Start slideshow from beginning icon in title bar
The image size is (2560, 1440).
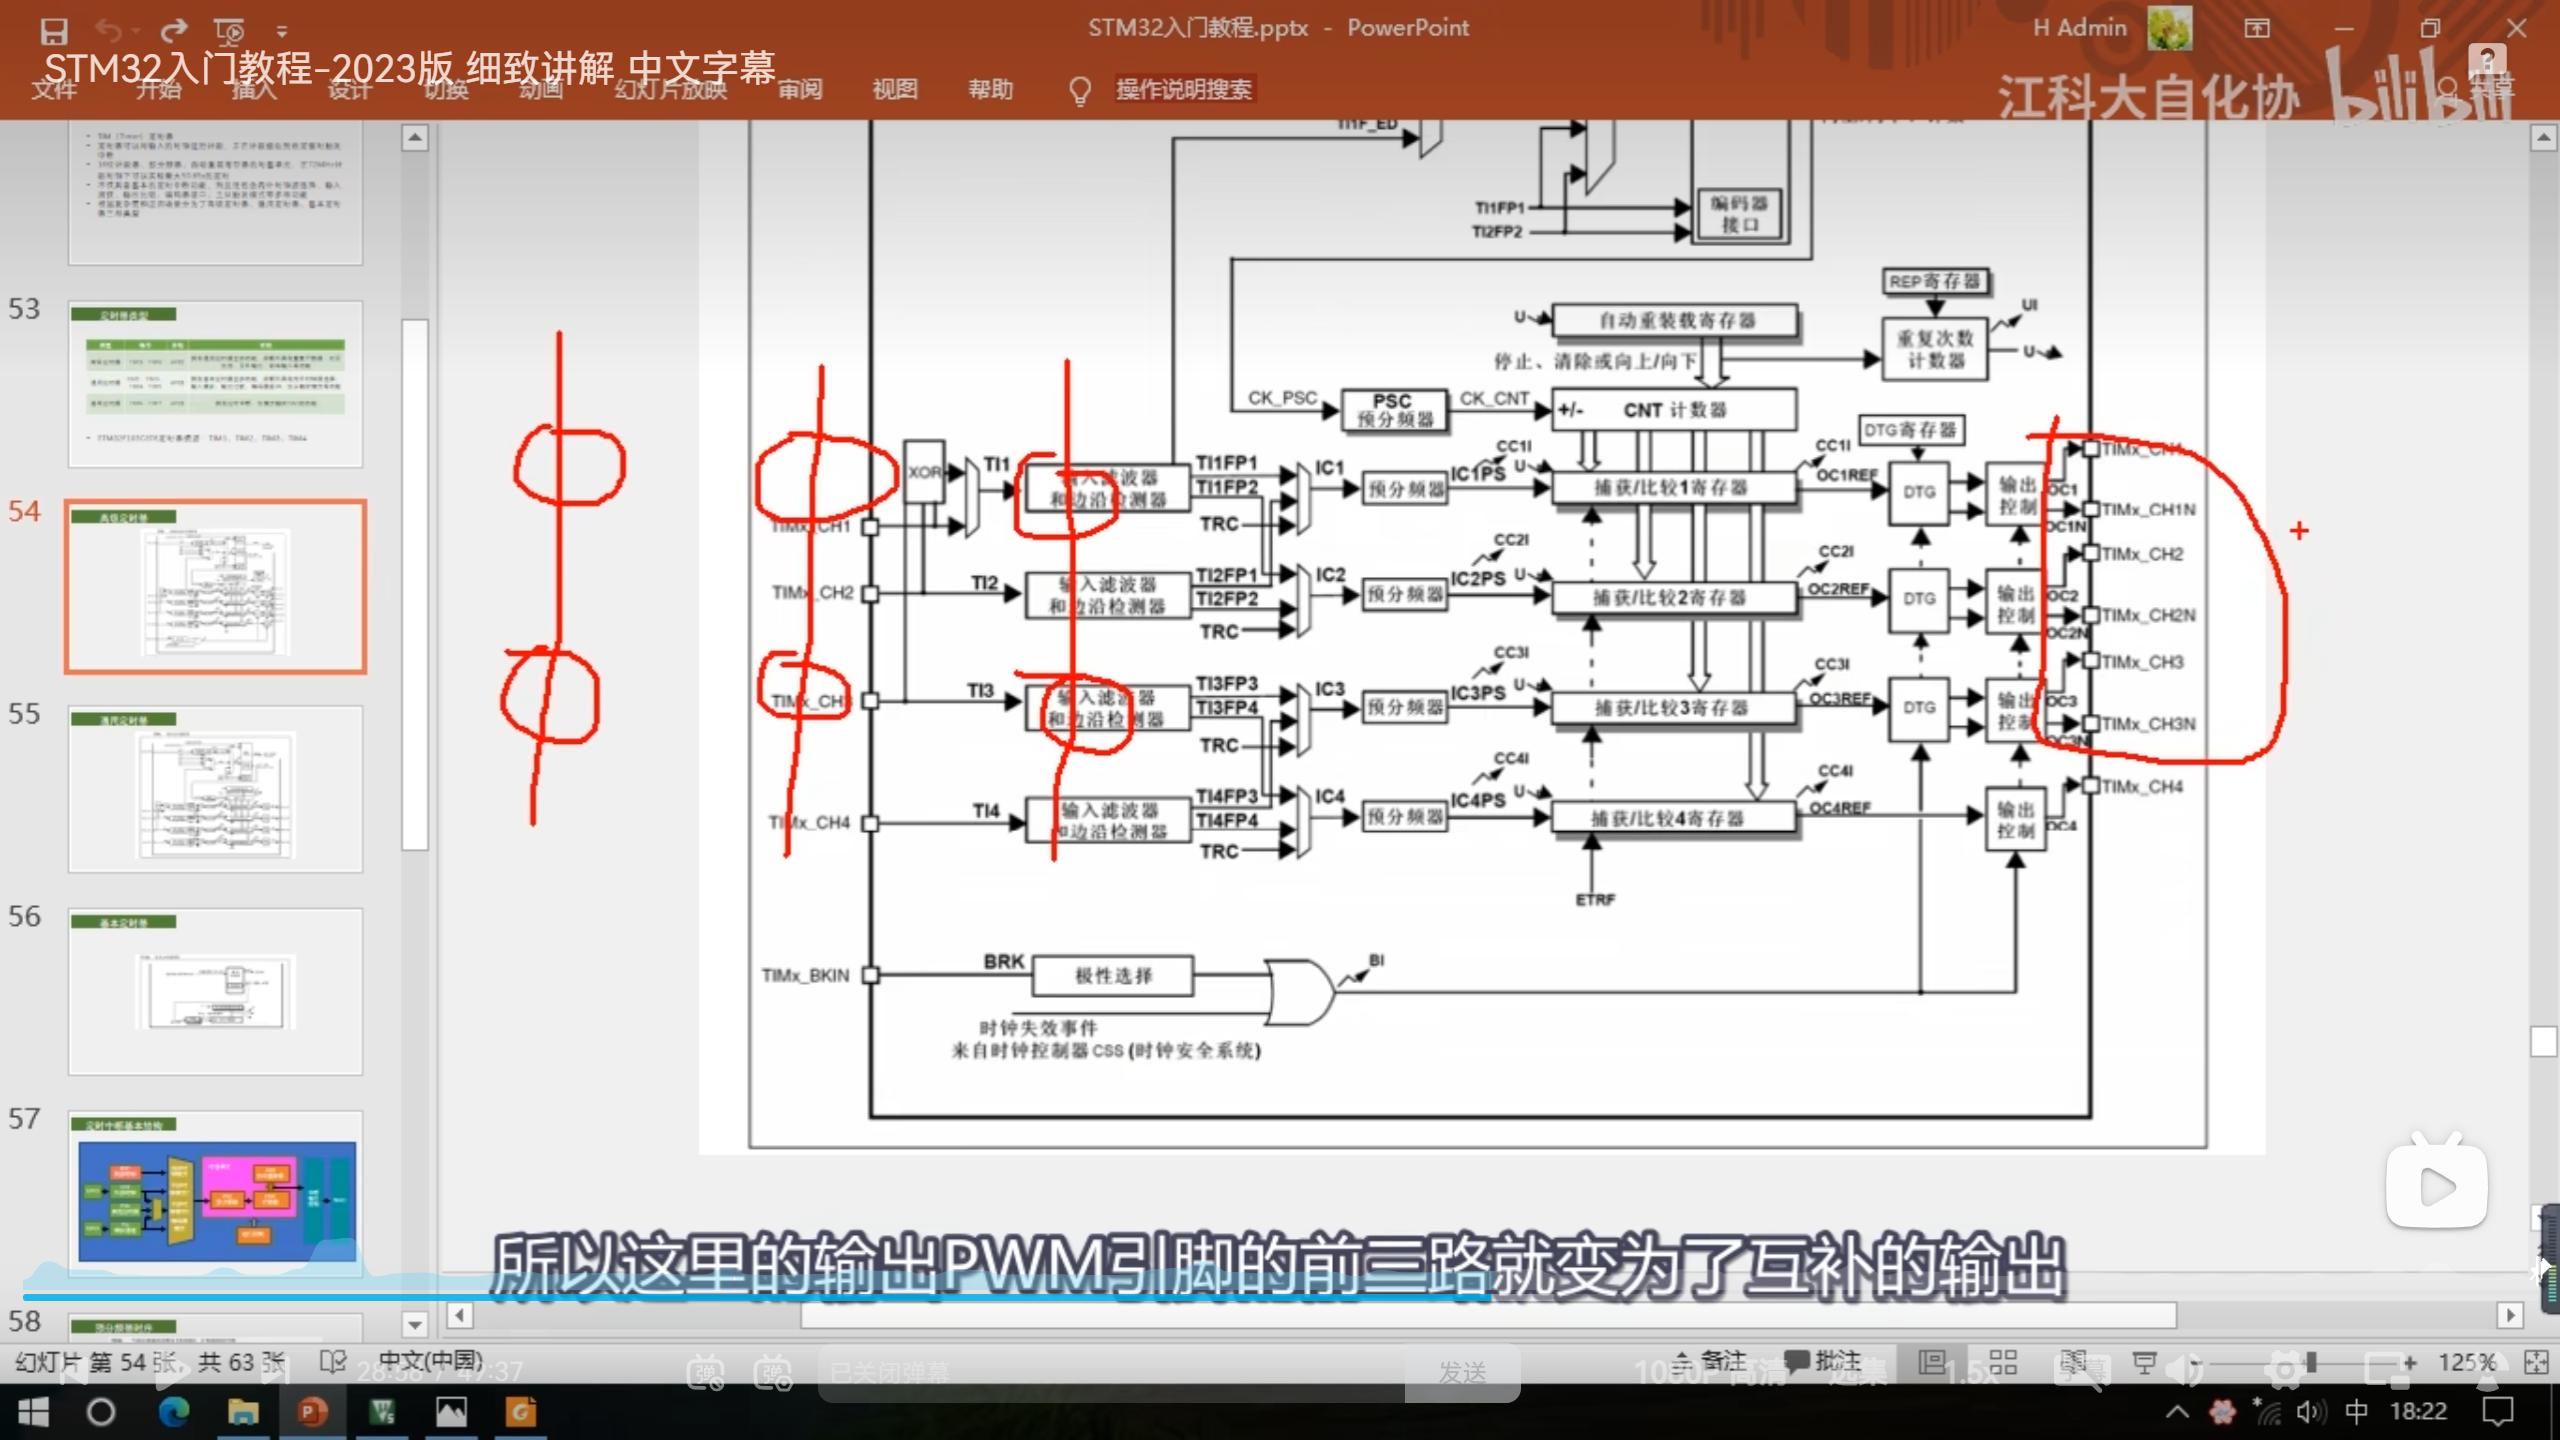(x=229, y=30)
